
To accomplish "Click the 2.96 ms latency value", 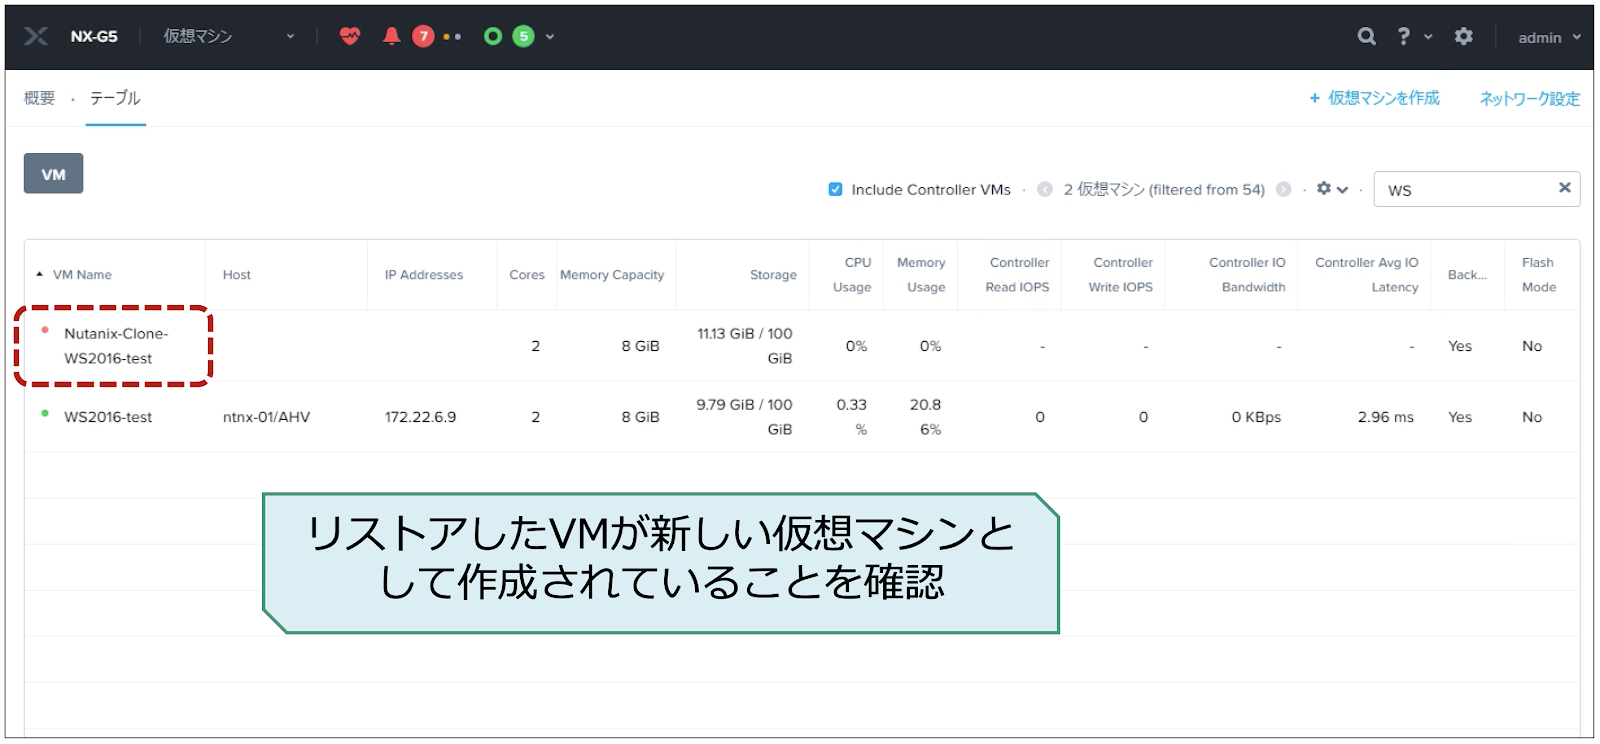I will point(1385,417).
